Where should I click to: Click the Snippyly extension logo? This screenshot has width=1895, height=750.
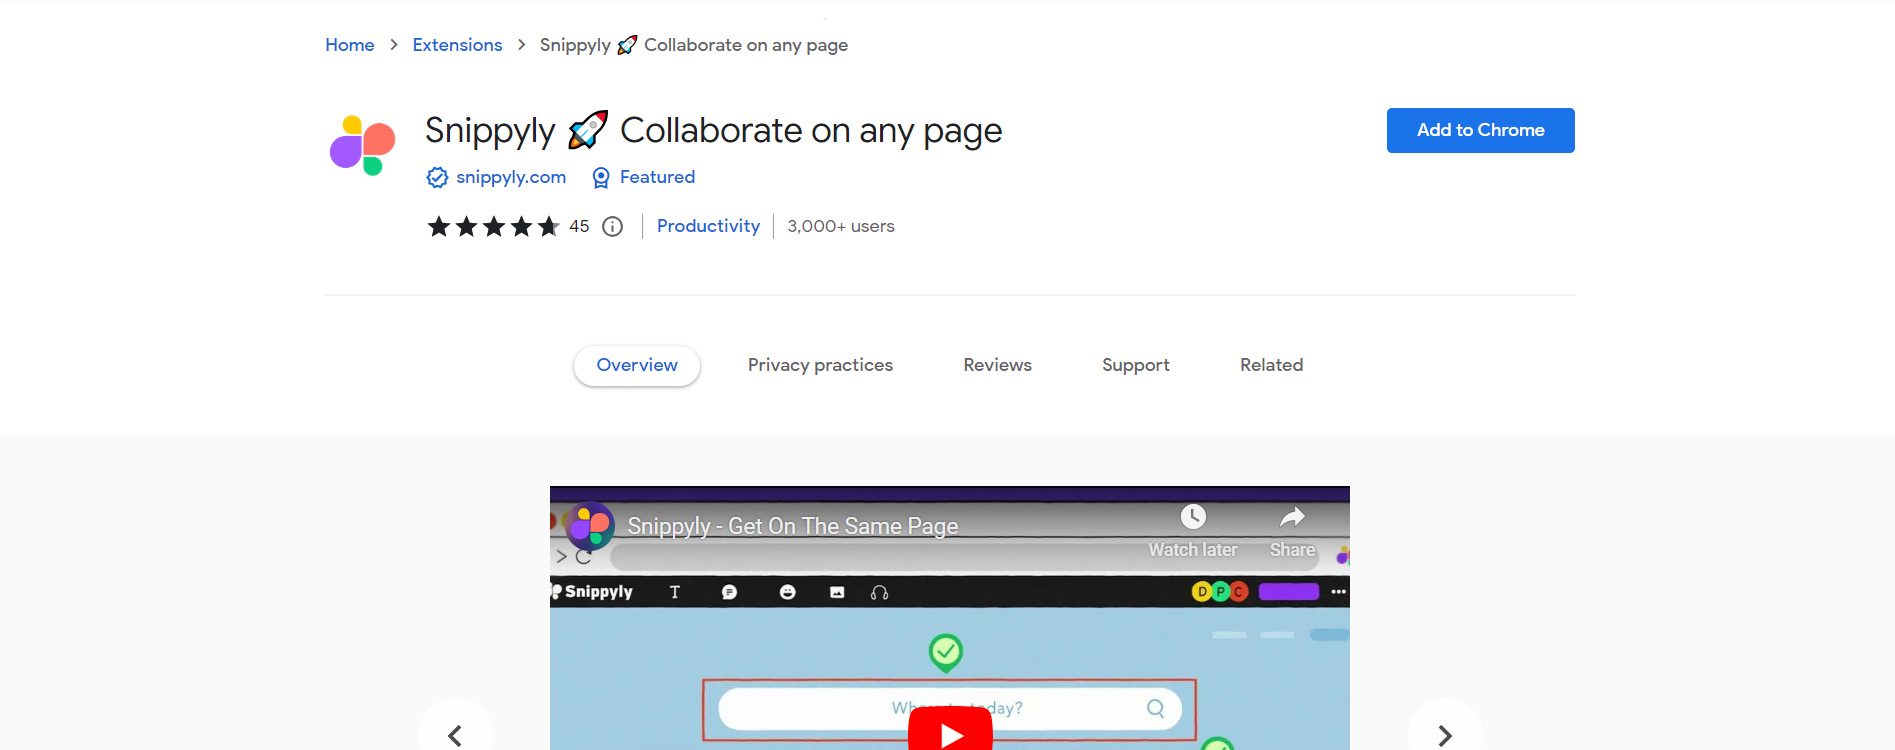(x=362, y=145)
